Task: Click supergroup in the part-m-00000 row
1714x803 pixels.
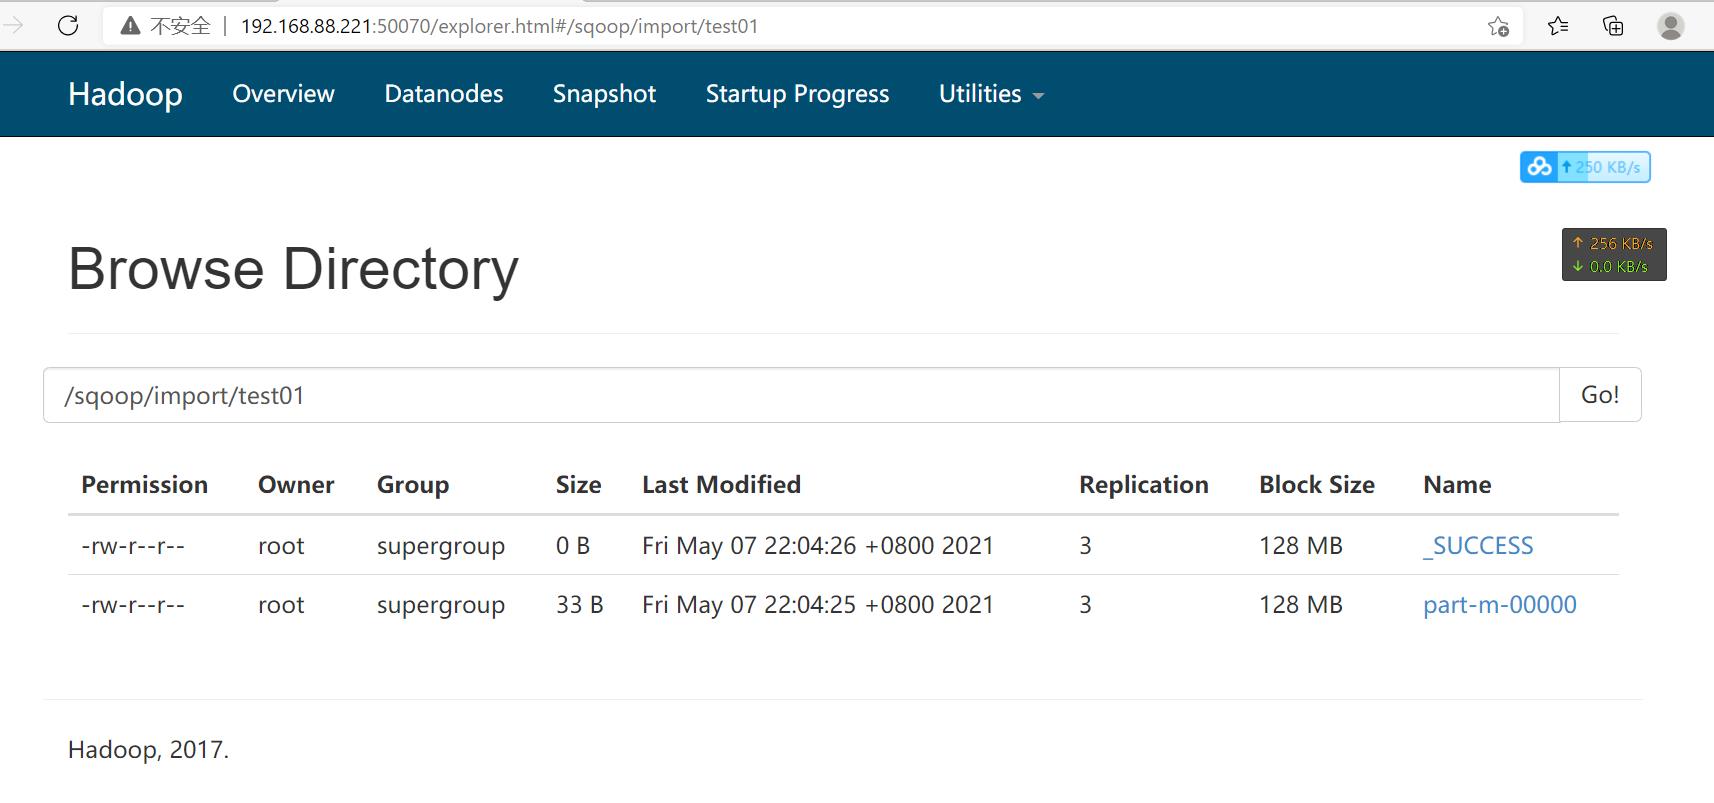Action: pos(441,606)
